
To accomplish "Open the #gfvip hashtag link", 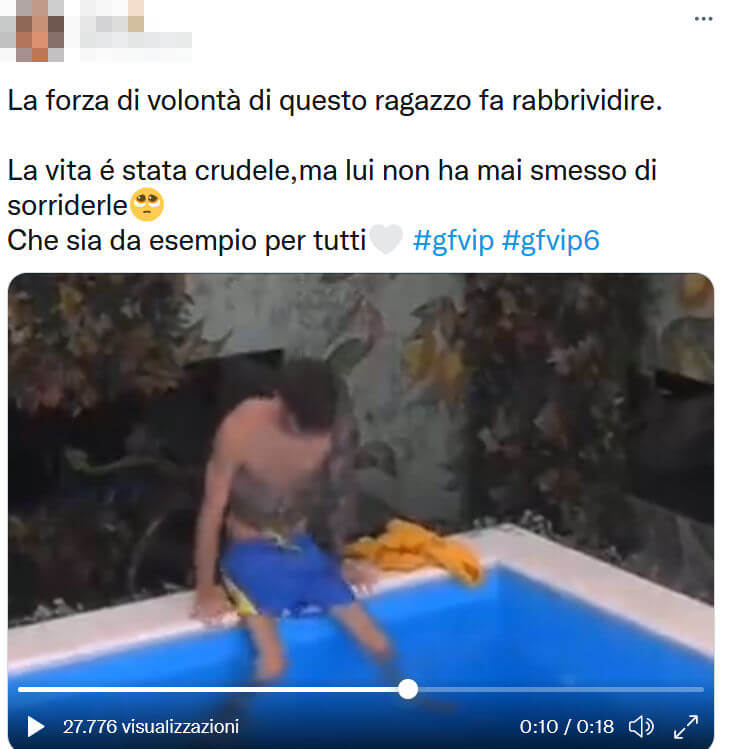I will (x=453, y=240).
